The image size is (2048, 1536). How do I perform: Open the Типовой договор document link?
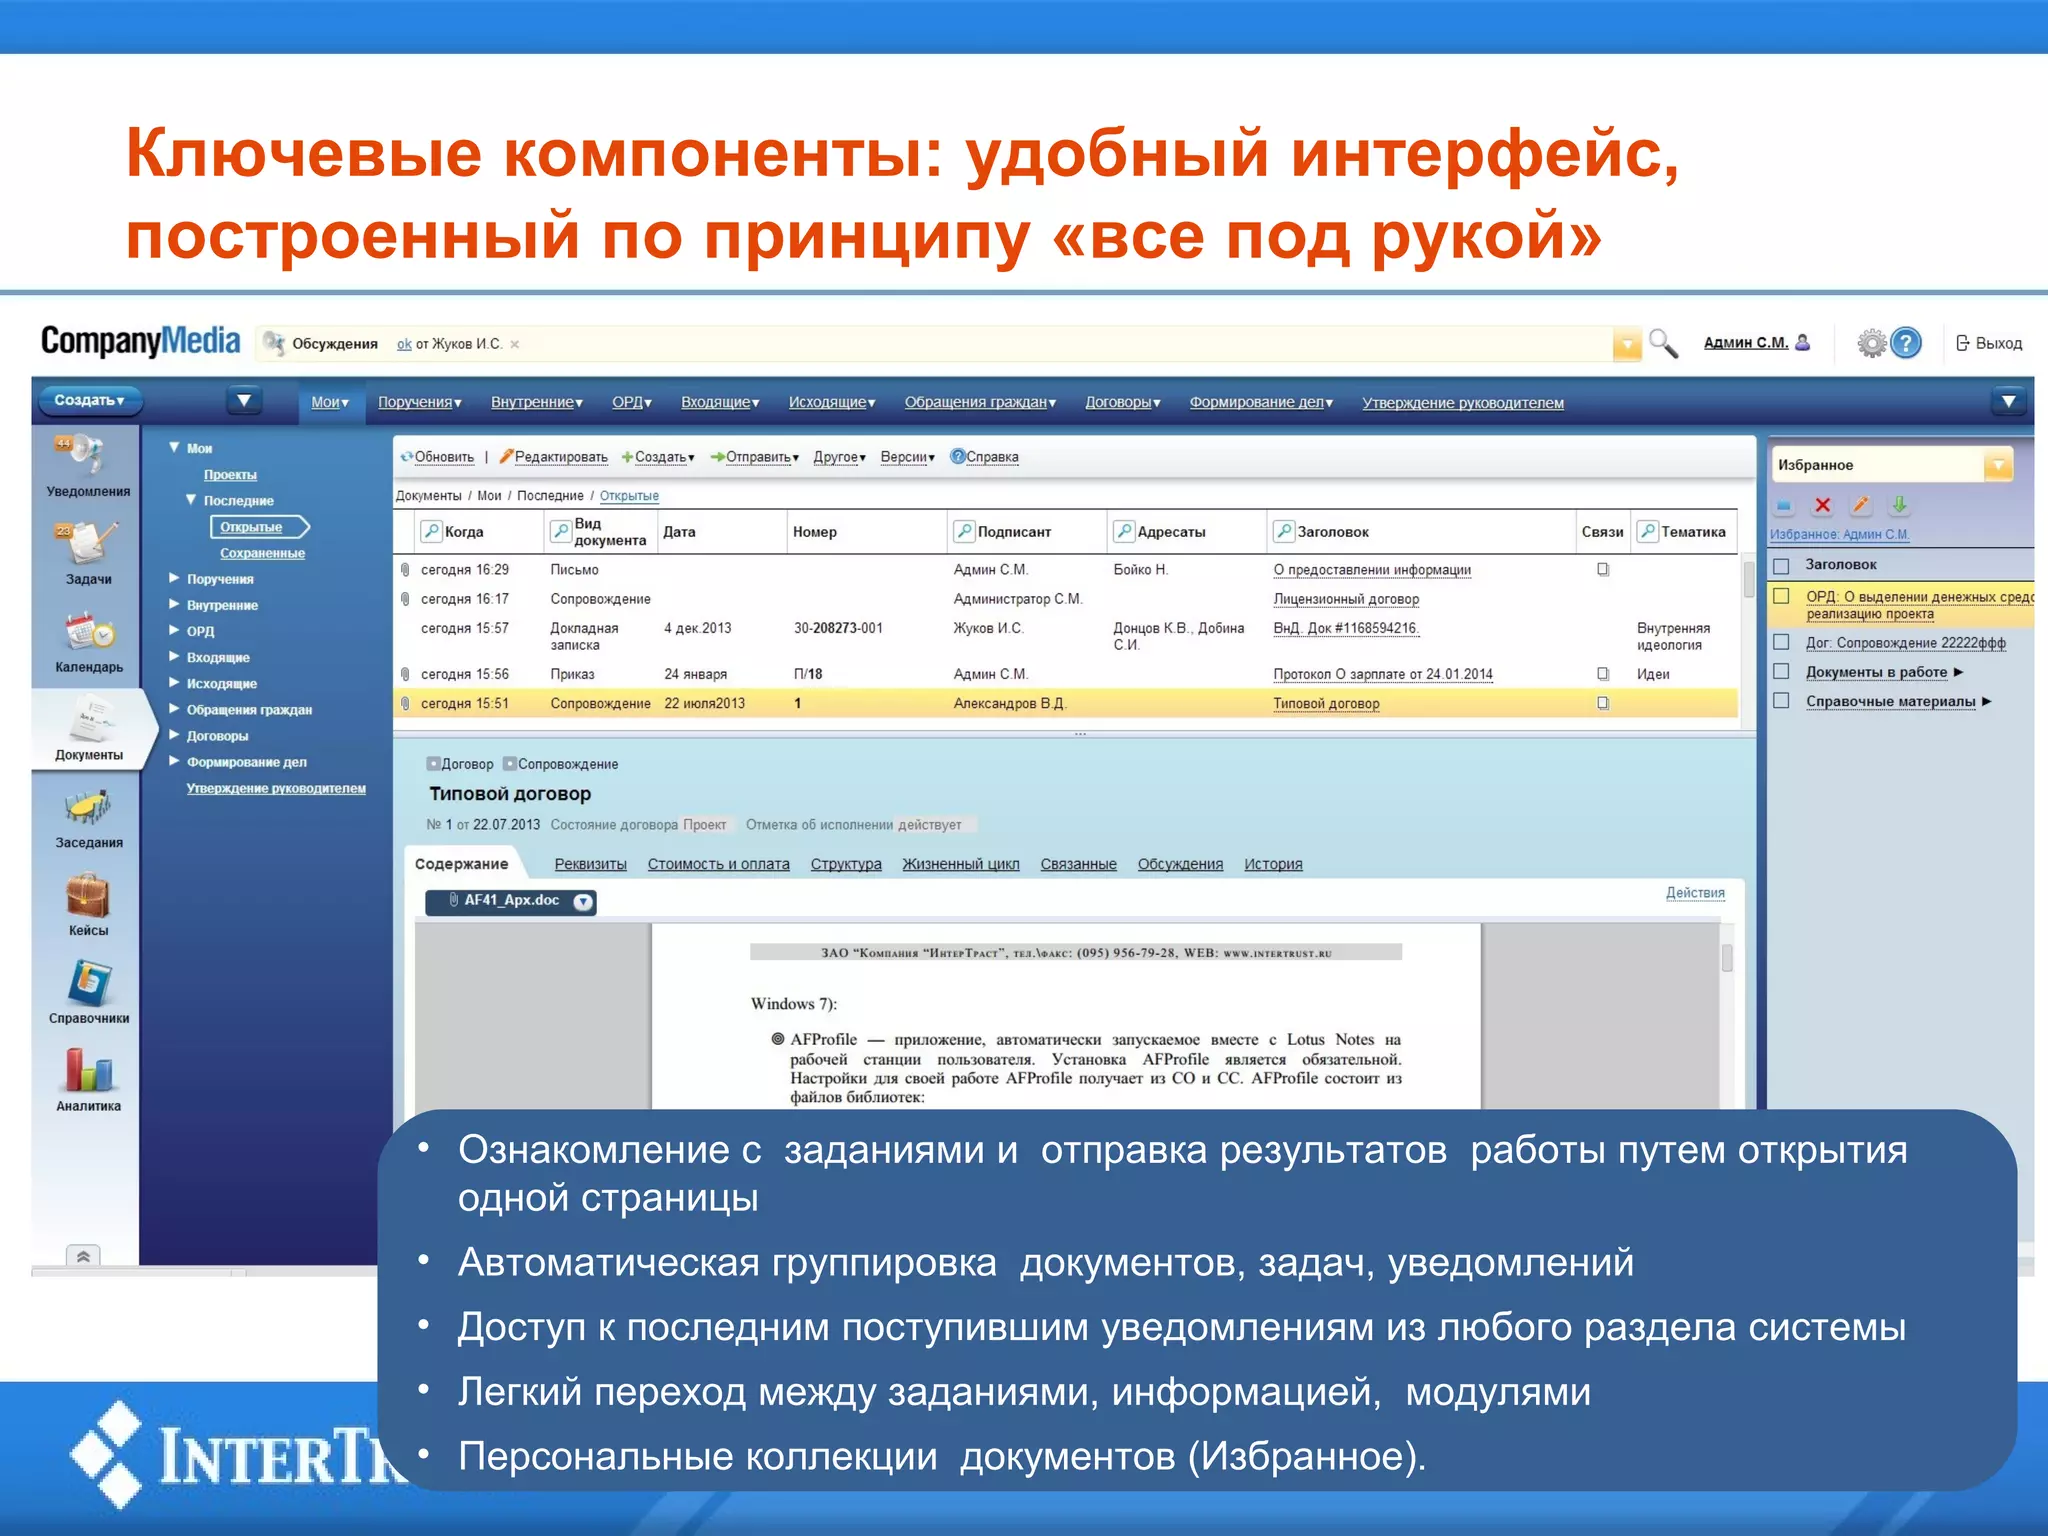(1326, 704)
